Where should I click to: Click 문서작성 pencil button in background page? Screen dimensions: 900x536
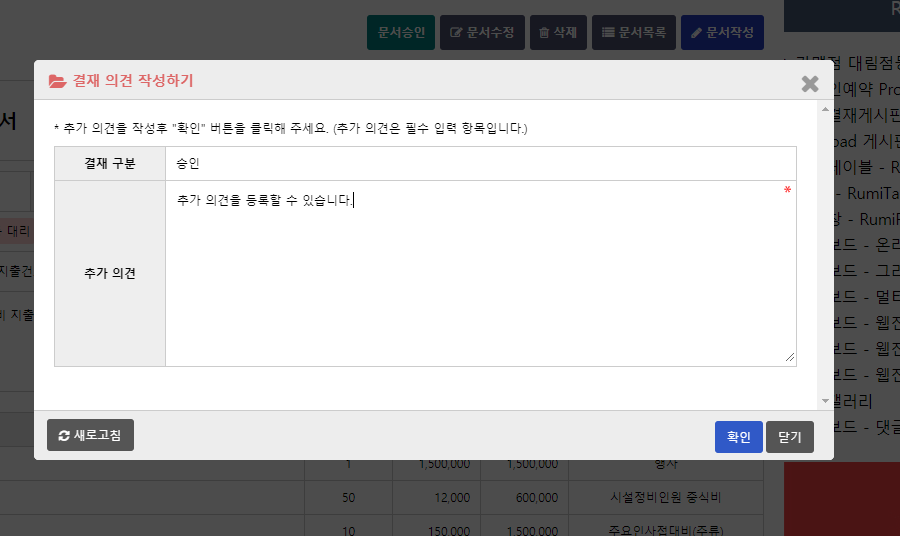coord(722,33)
